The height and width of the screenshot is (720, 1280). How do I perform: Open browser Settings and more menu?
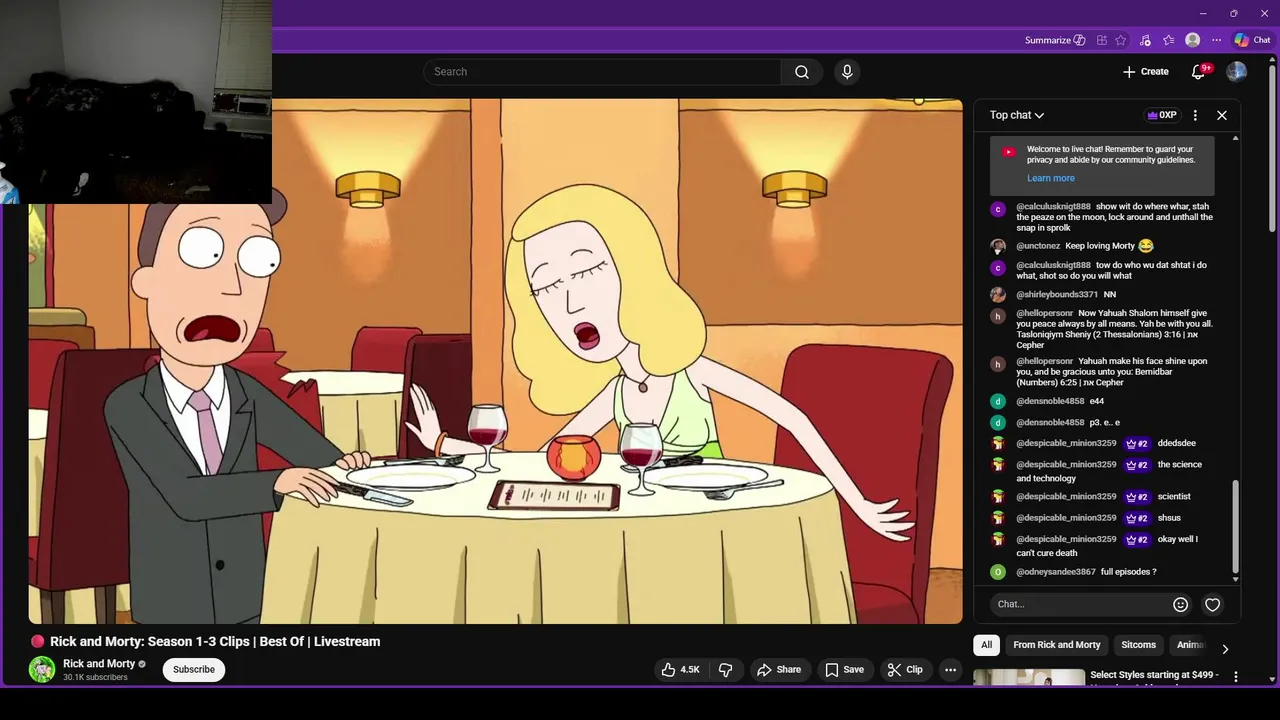coord(1216,40)
